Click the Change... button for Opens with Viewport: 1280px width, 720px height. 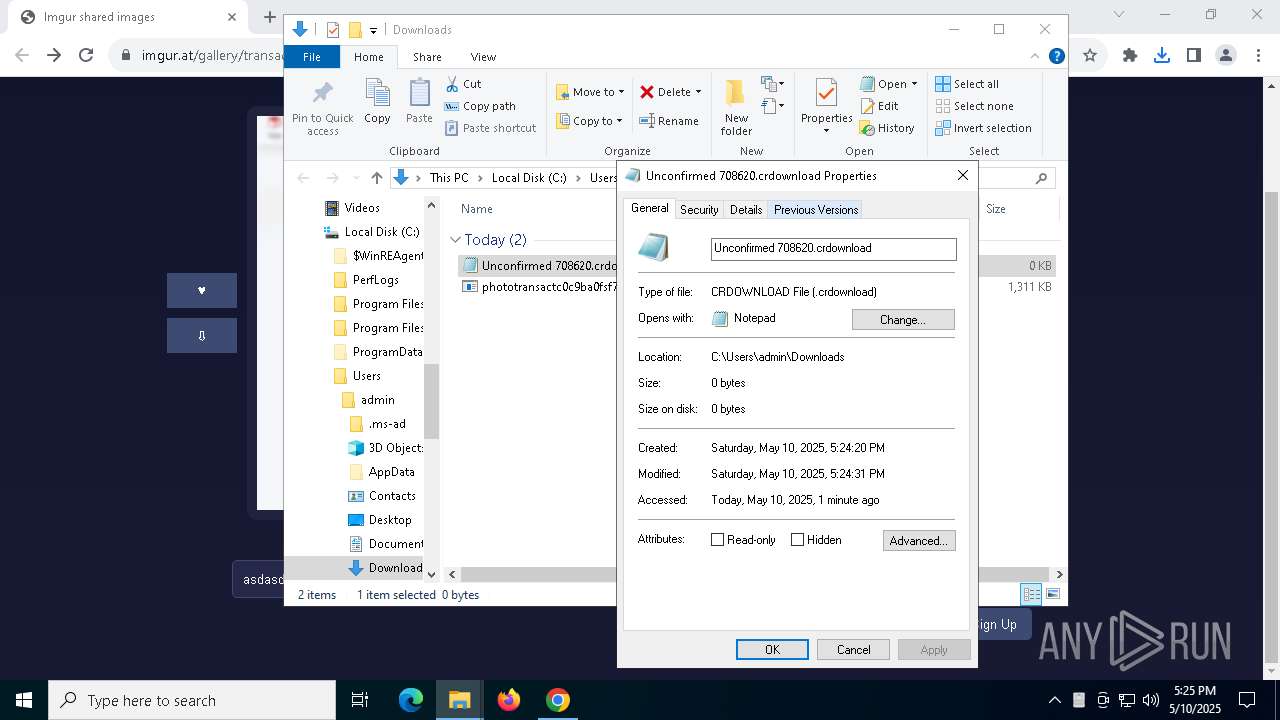(903, 319)
